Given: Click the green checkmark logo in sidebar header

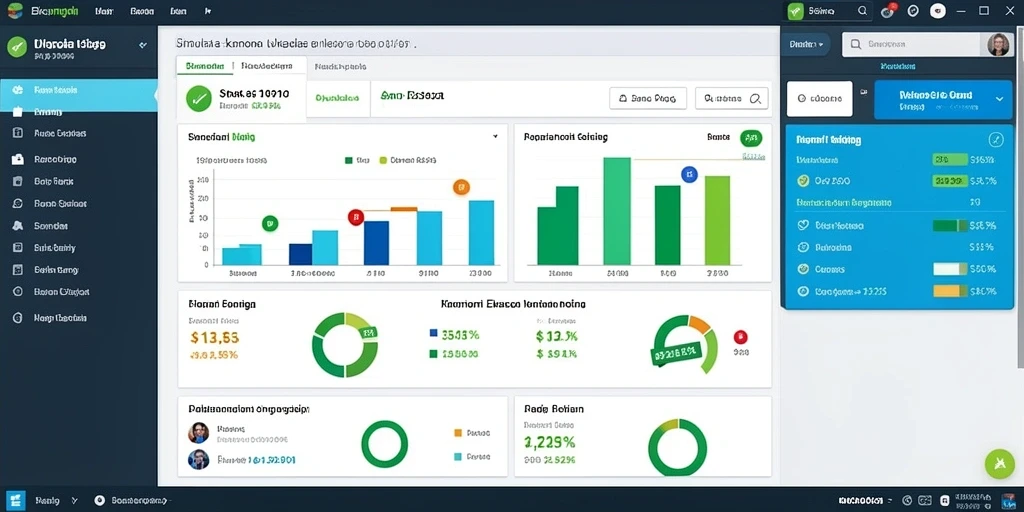Looking at the screenshot, I should point(16,46).
